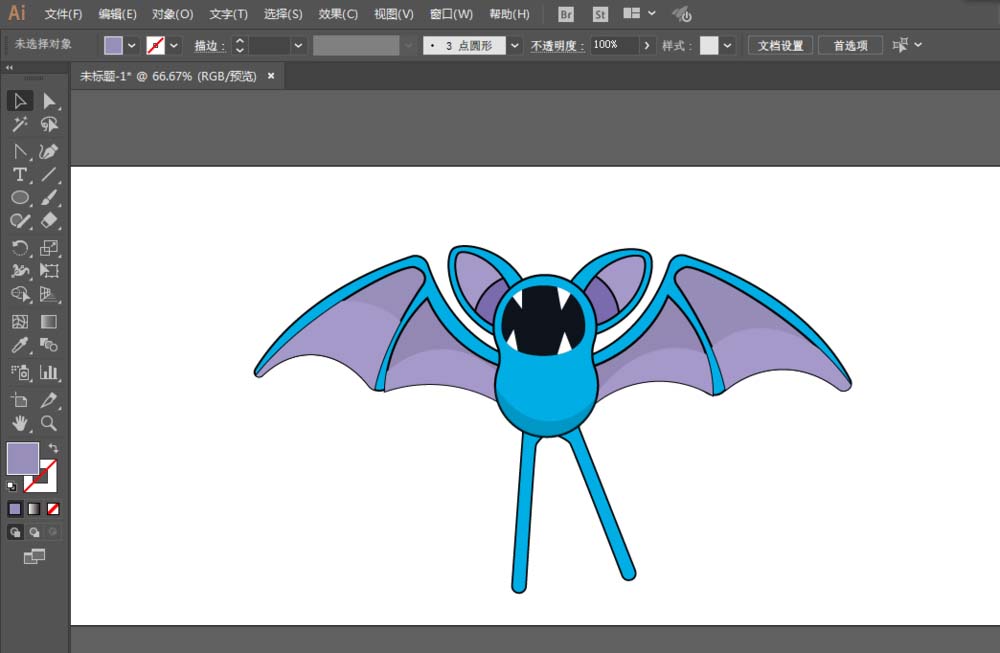Select the Shaper tool
Image resolution: width=1000 pixels, height=653 pixels.
[x=20, y=221]
